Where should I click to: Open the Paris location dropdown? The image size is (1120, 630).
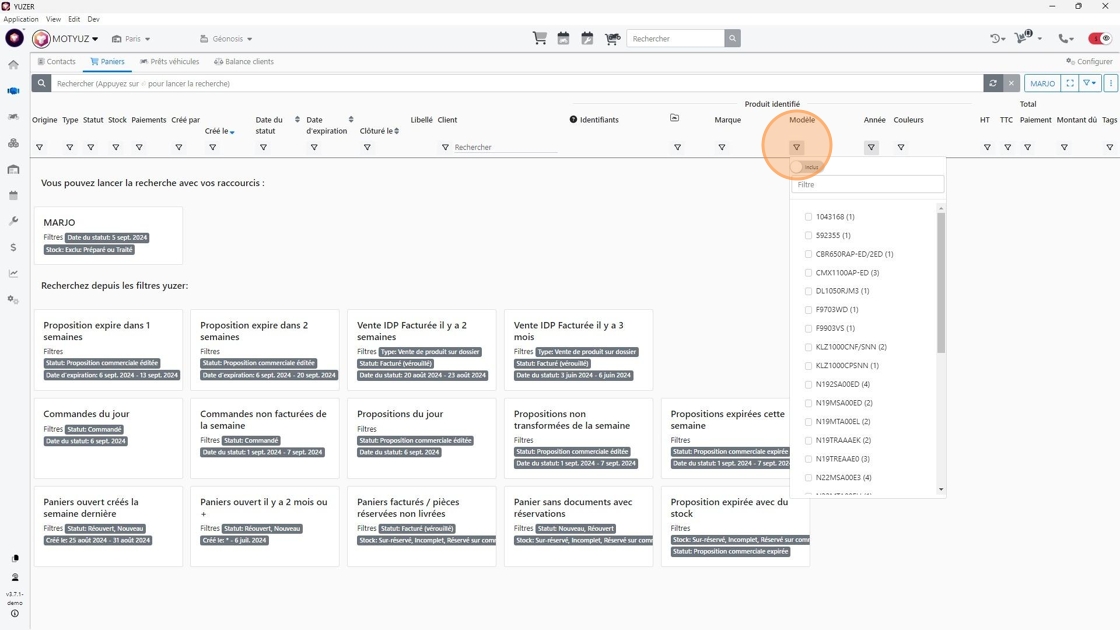point(131,39)
